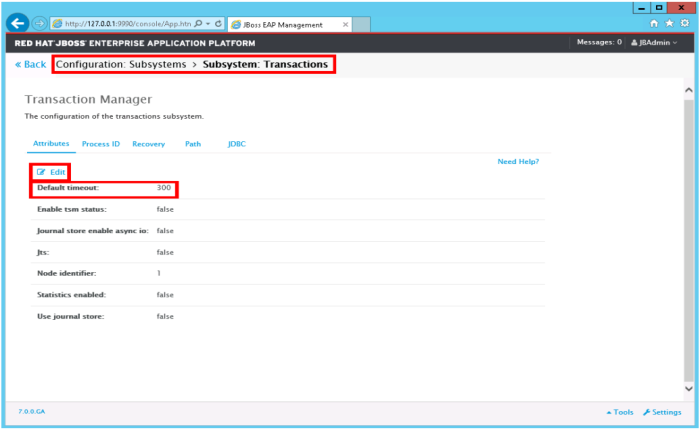Minimize the browser window
Screen dimensions: 700x430
(x=642, y=8)
